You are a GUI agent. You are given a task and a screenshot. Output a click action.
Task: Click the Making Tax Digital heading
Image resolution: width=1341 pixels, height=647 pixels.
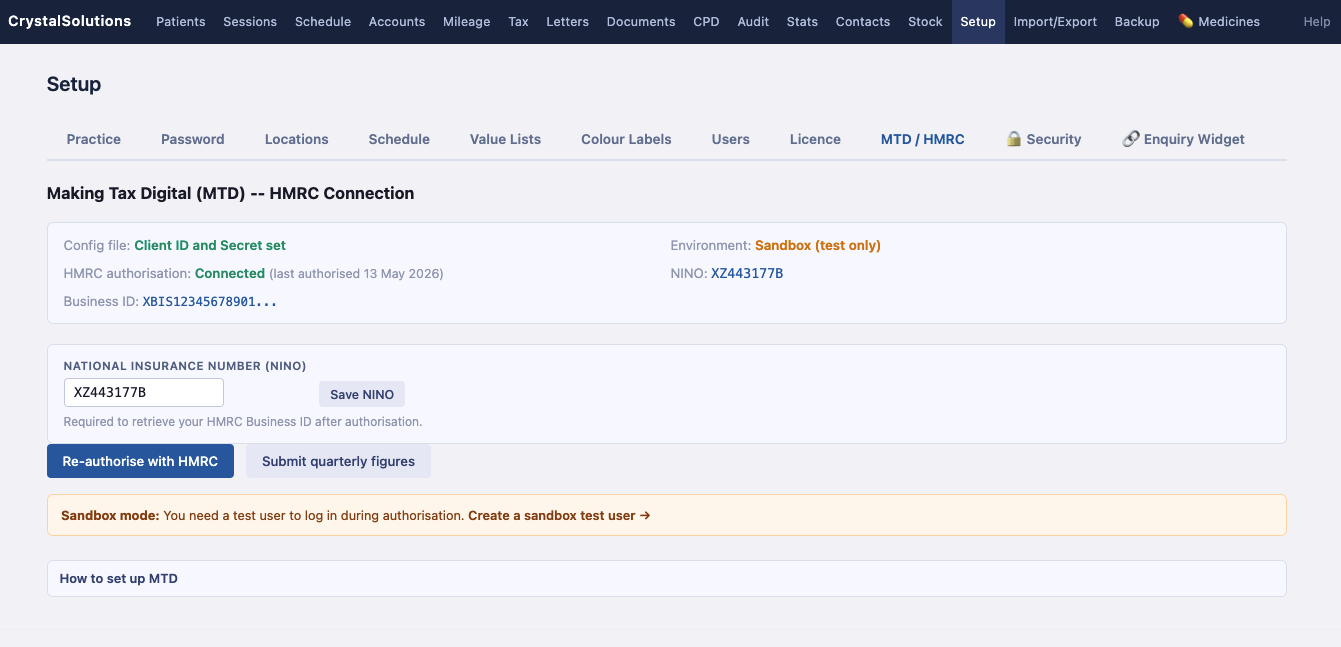tap(230, 193)
